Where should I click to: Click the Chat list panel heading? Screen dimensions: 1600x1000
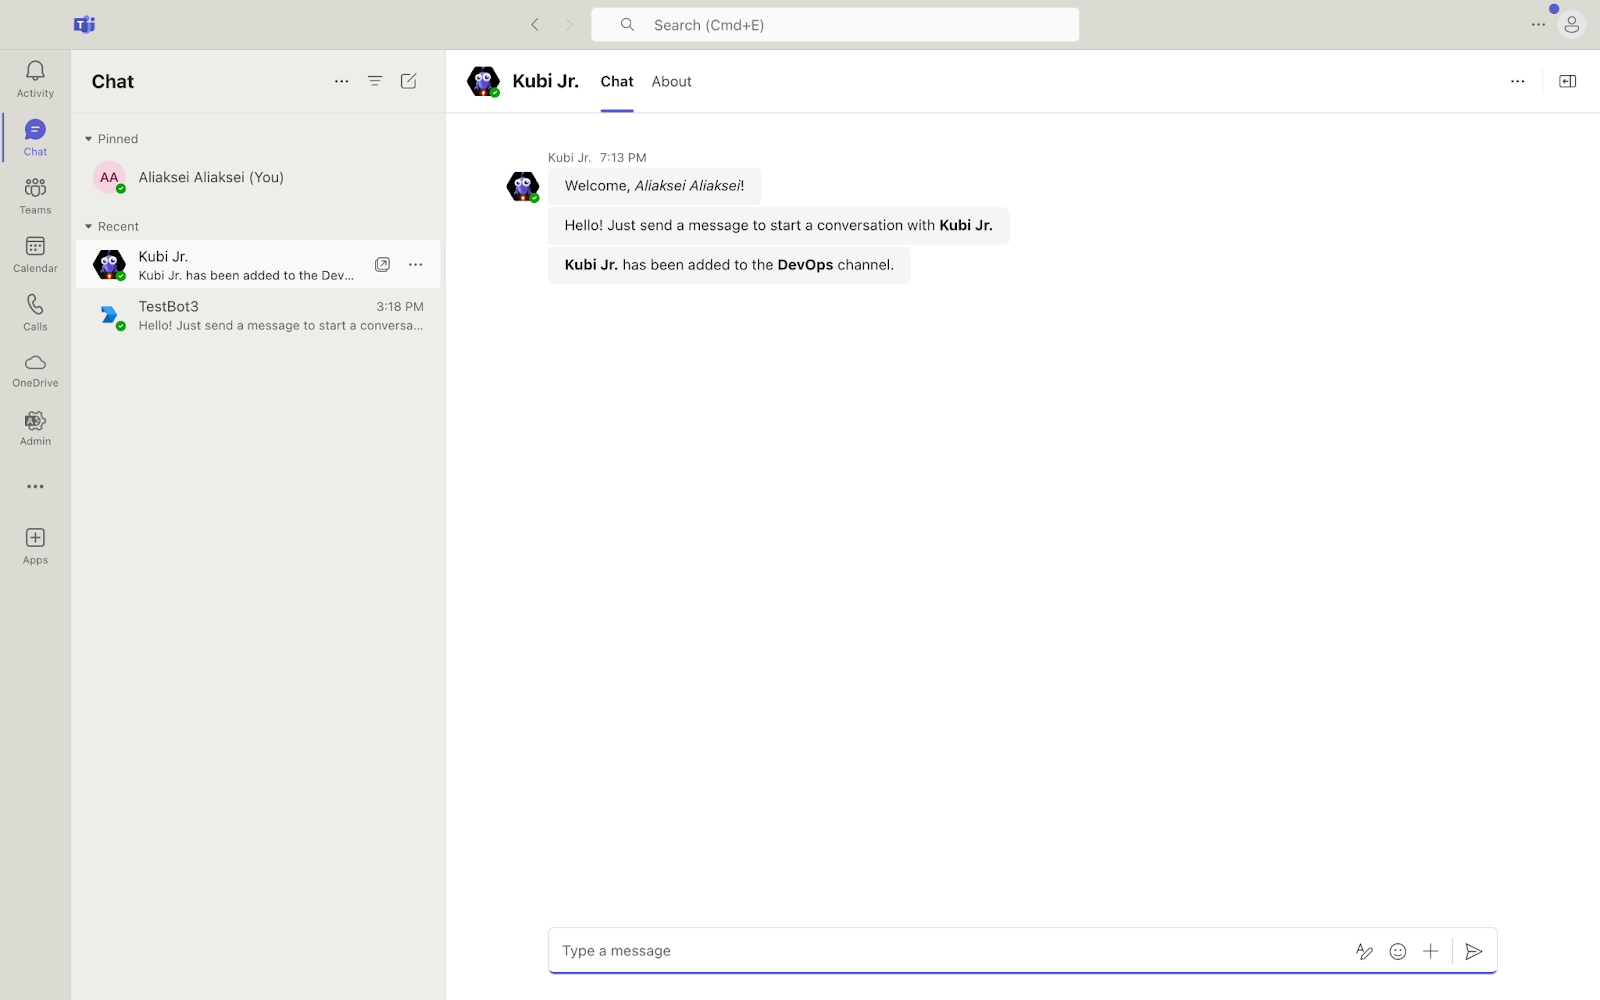click(x=113, y=82)
